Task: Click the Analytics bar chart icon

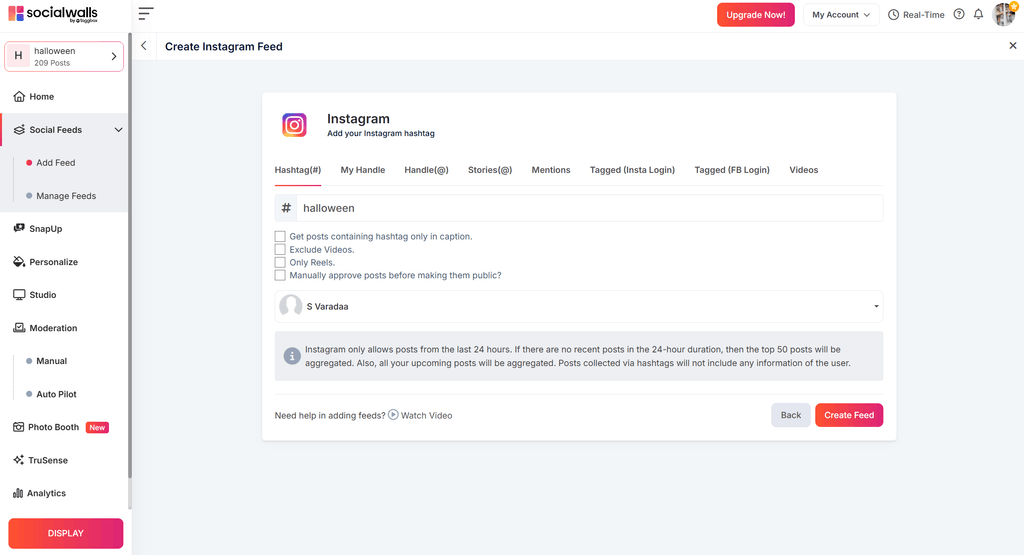Action: [18, 493]
